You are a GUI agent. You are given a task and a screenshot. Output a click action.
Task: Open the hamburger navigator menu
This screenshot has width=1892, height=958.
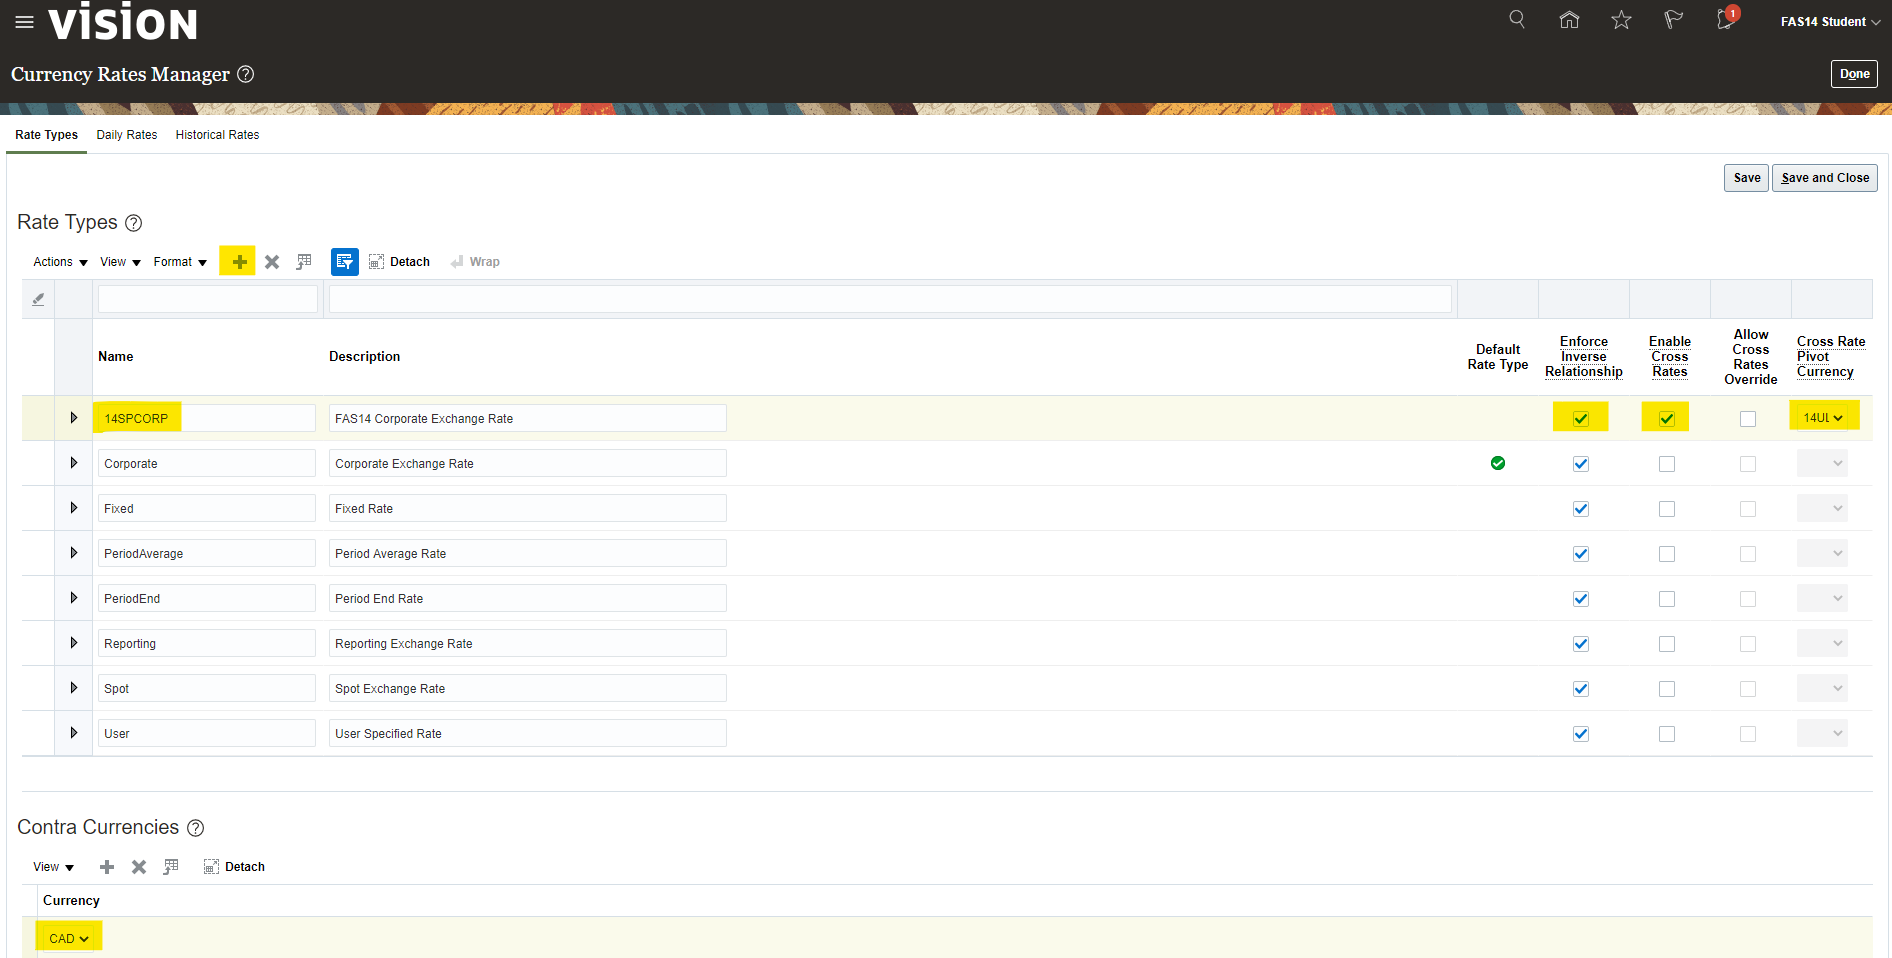pyautogui.click(x=24, y=22)
